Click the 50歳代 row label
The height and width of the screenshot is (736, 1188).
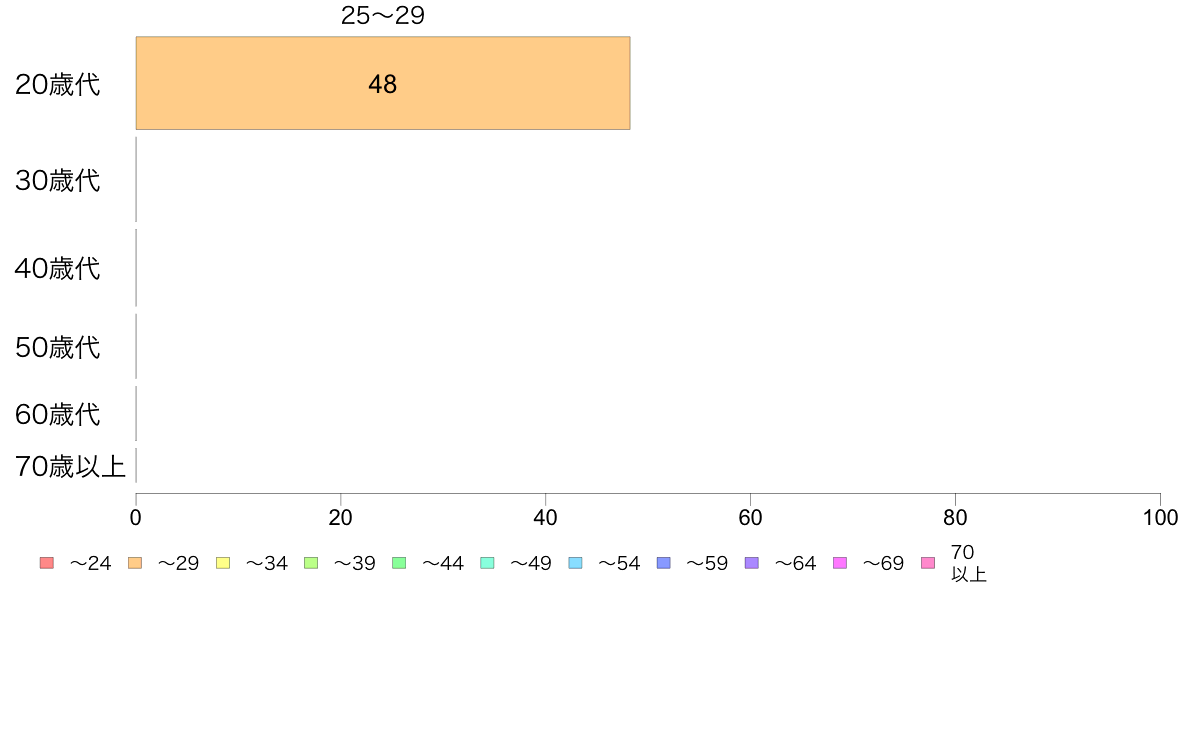tap(58, 347)
